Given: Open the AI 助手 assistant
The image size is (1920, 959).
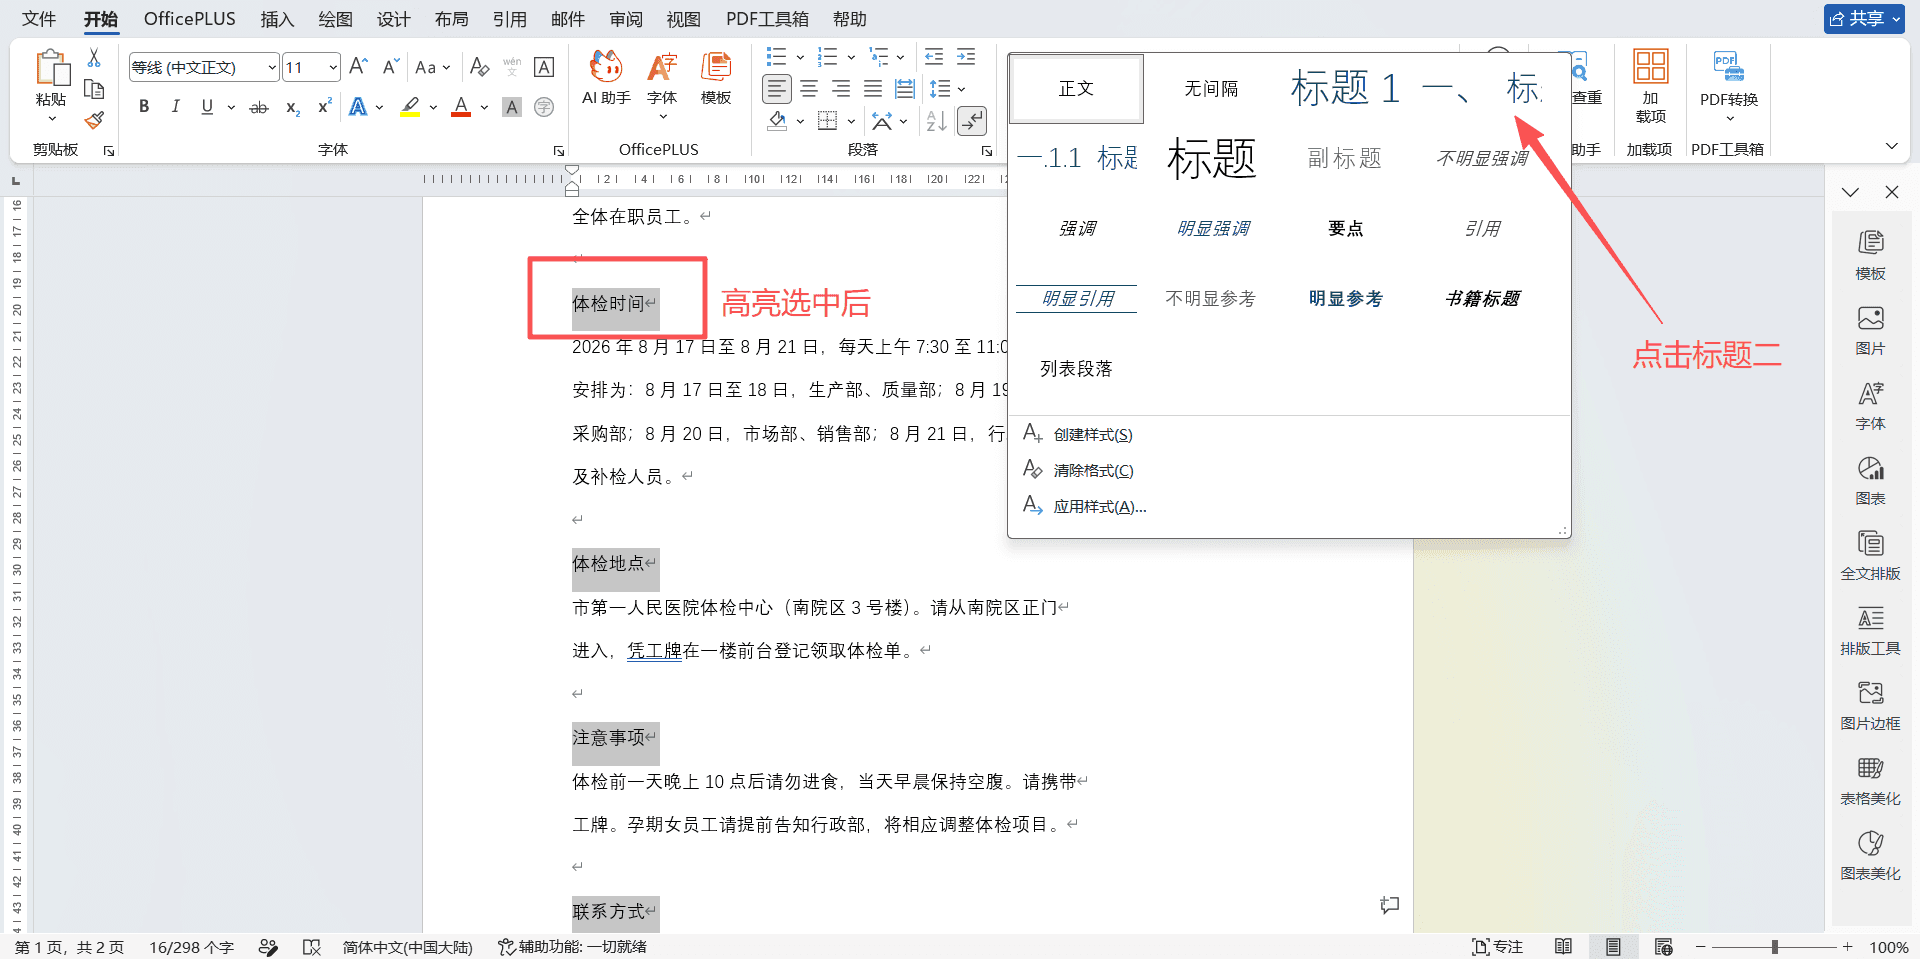Looking at the screenshot, I should (606, 78).
